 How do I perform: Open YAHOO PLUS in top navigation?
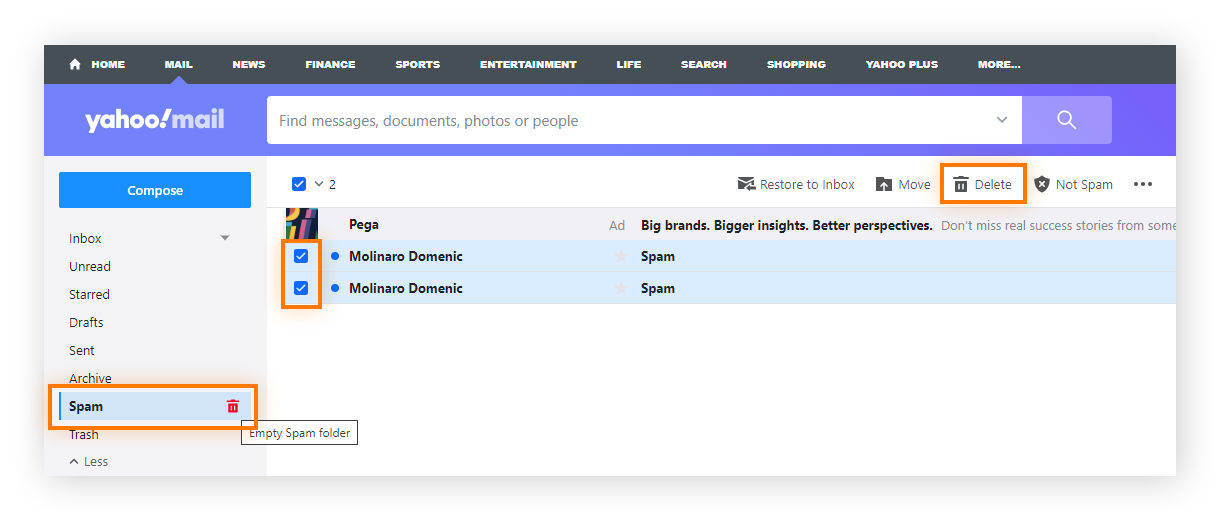(x=902, y=64)
